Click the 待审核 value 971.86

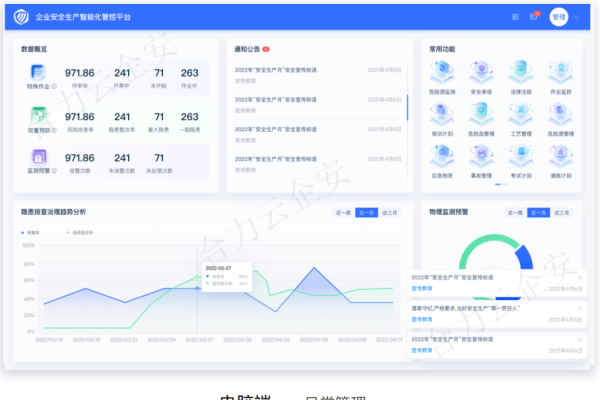pyautogui.click(x=79, y=73)
